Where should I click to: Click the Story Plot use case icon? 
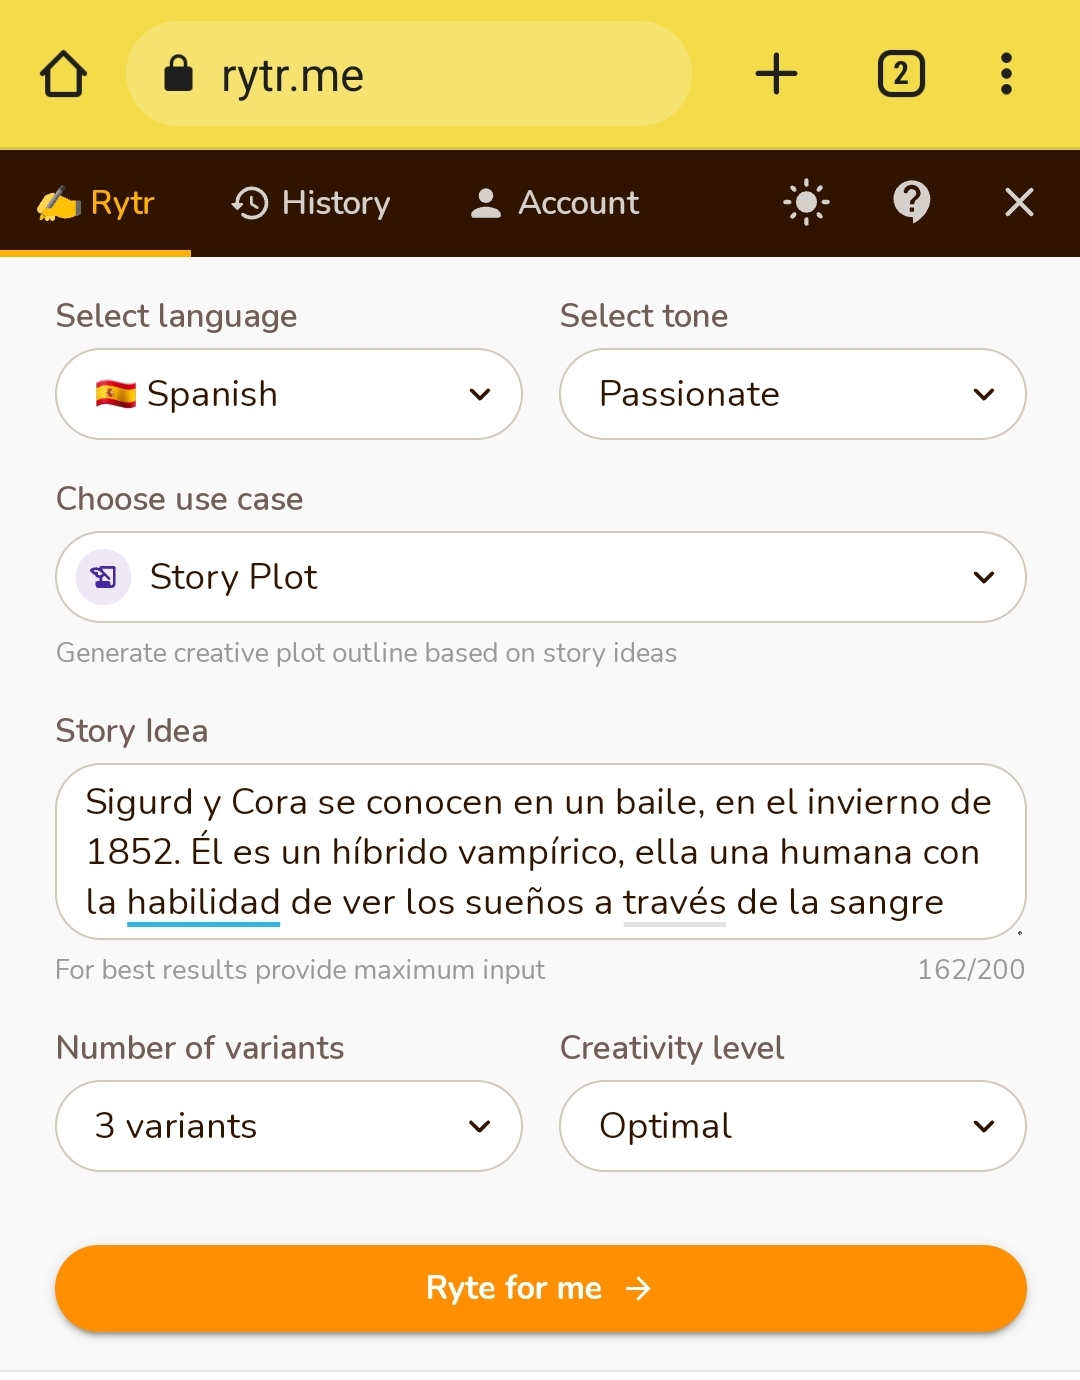[x=104, y=577]
